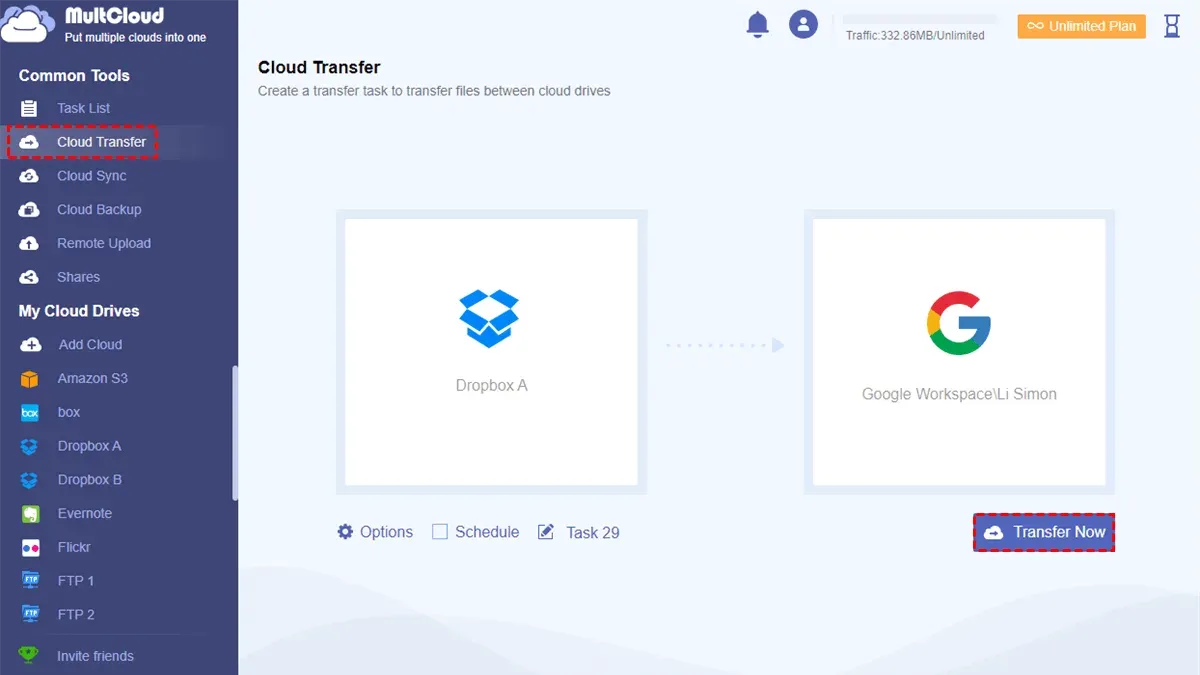Click the task name edit pencil icon
This screenshot has height=675, width=1200.
click(546, 532)
